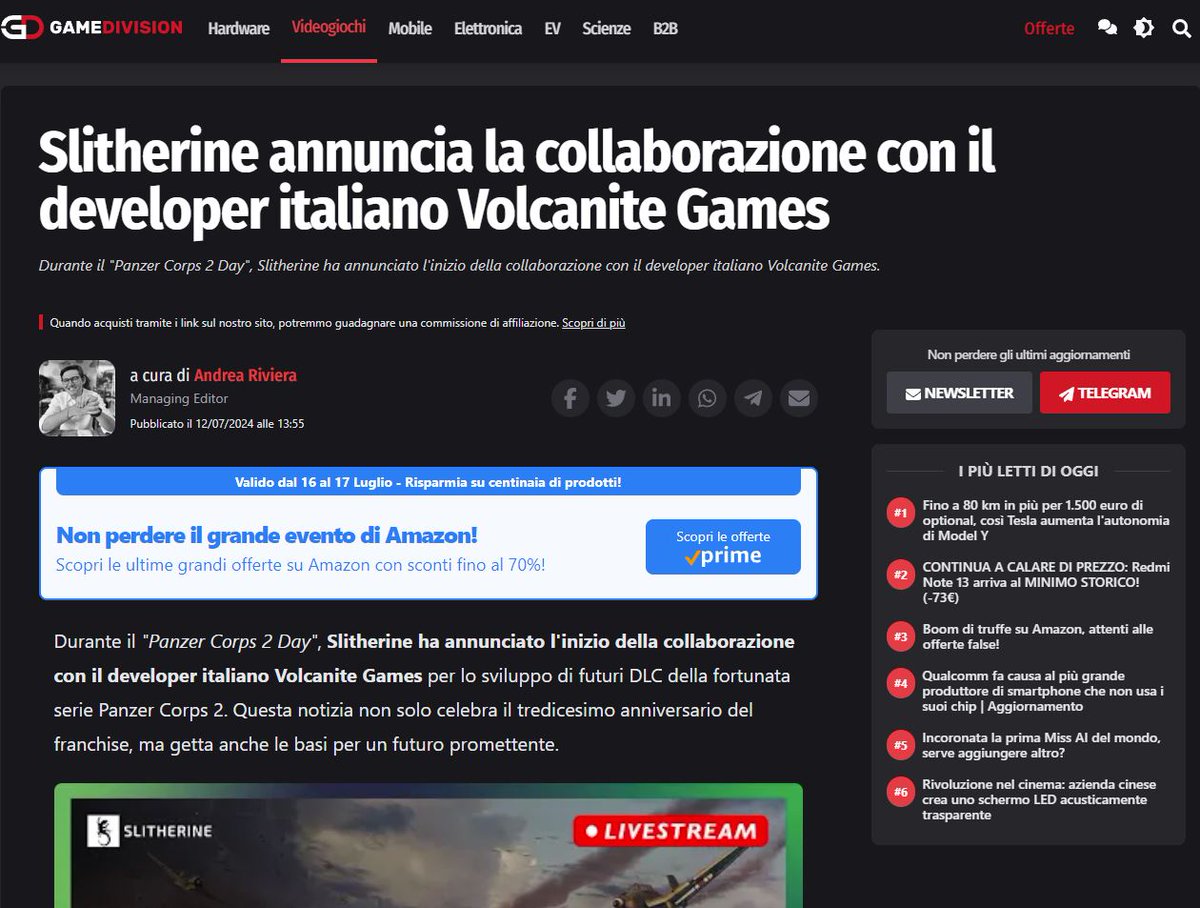This screenshot has width=1200, height=908.
Task: Click the #6 ranking badge
Action: (x=900, y=792)
